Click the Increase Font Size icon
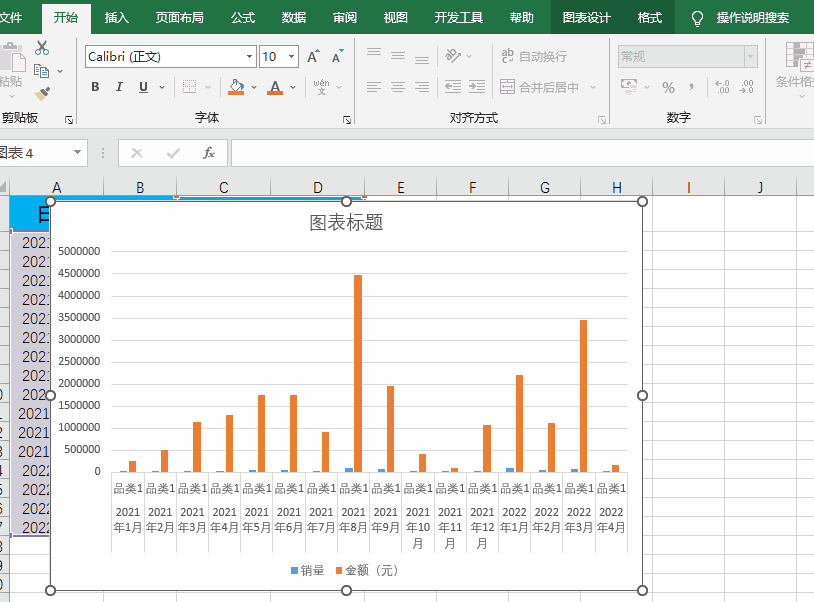Screen dimensions: 814x602 pyautogui.click(x=313, y=57)
